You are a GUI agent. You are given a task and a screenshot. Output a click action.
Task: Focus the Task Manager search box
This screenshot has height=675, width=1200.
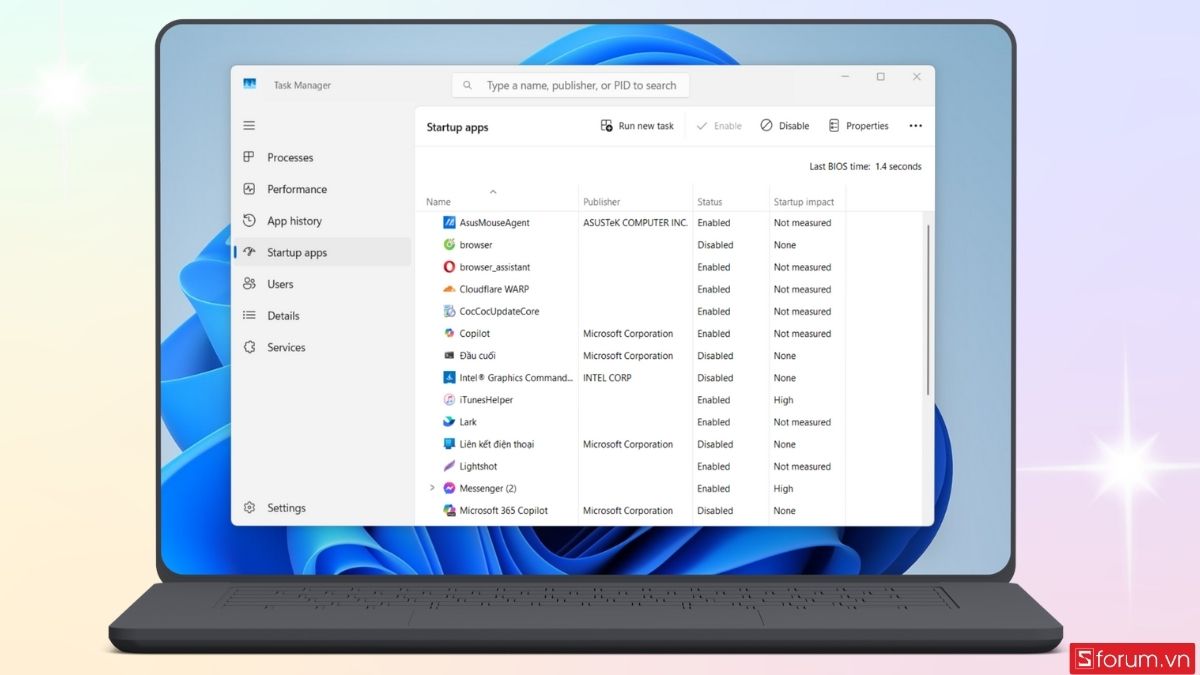pos(571,85)
